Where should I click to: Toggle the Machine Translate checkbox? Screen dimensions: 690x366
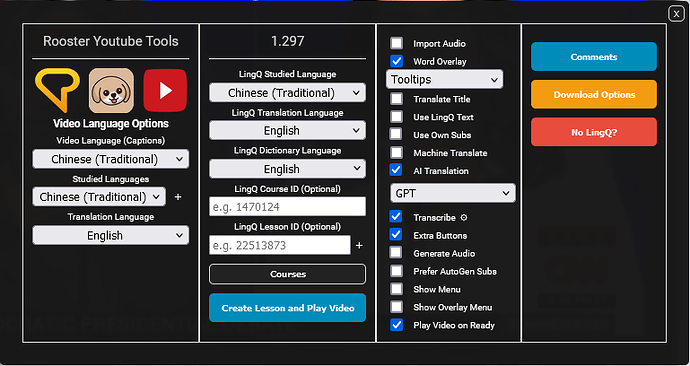396,153
